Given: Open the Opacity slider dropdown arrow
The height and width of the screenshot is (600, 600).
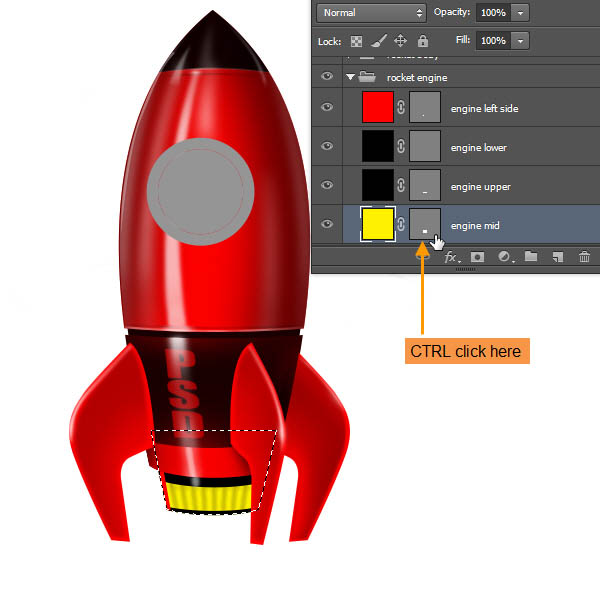Looking at the screenshot, I should click(522, 13).
